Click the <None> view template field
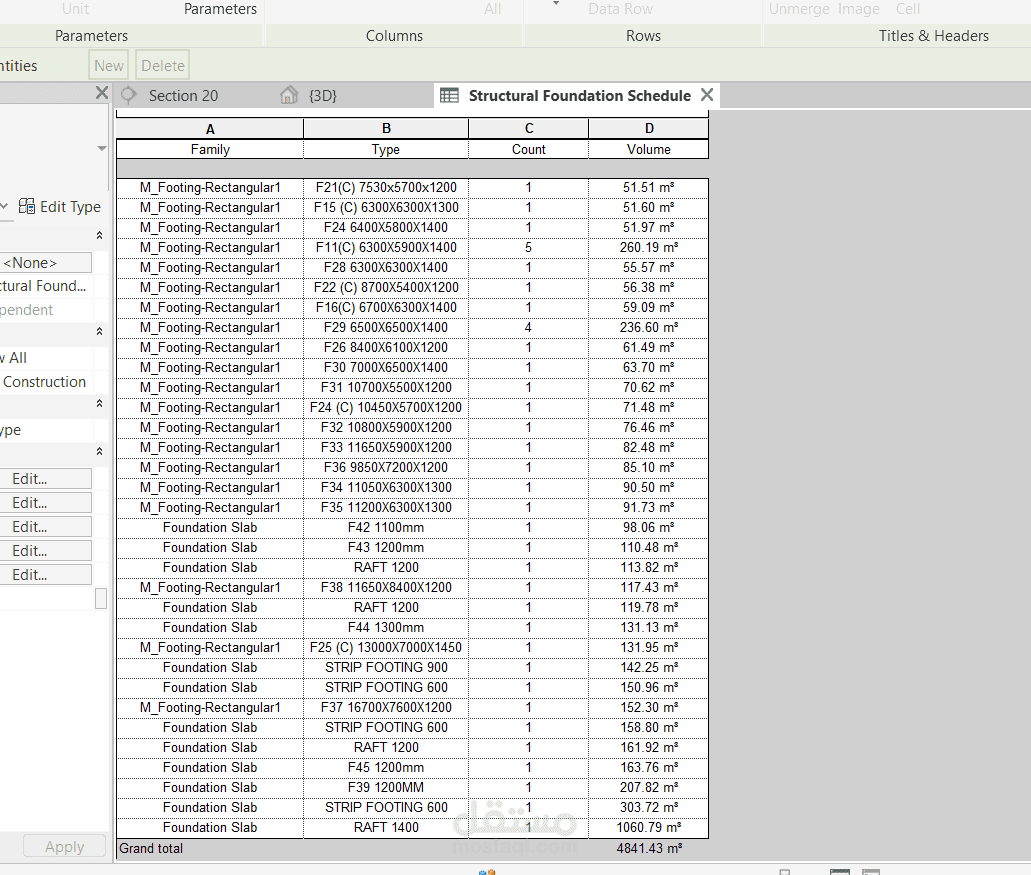 45,263
